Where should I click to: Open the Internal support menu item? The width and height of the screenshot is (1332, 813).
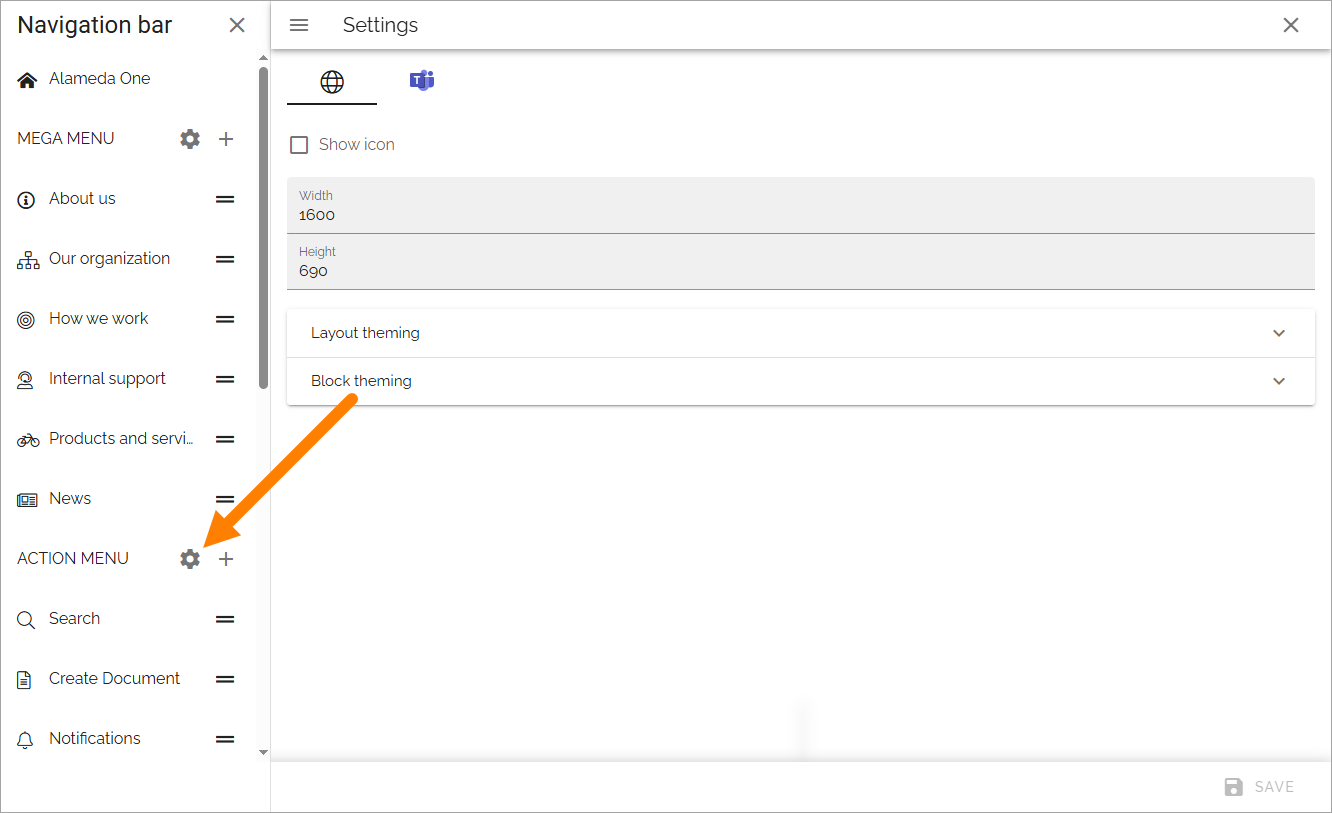107,379
